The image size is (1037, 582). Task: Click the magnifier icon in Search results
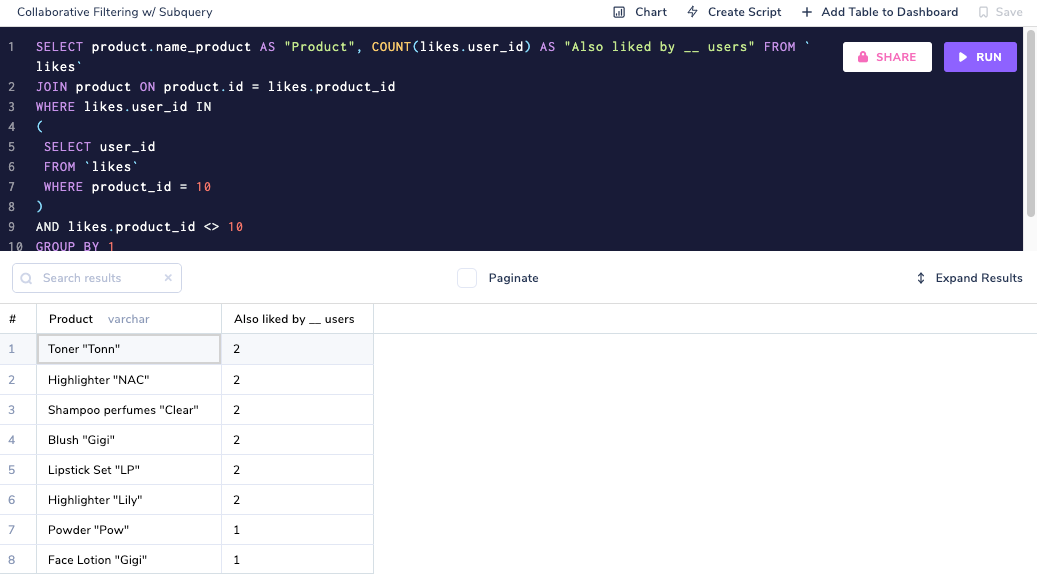(26, 278)
